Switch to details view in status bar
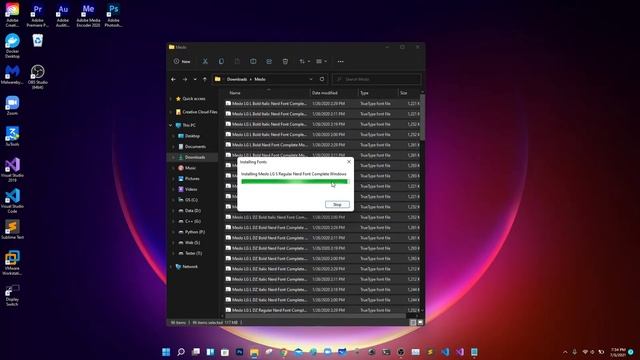Screen dimensions: 640x360 413,322
